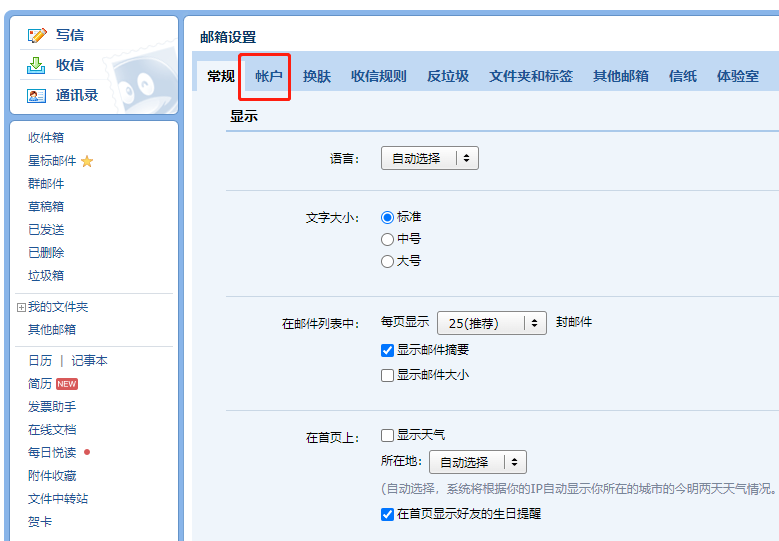Image resolution: width=779 pixels, height=541 pixels.
Task: Open 通讯录 from the sidebar
Action: 77,95
